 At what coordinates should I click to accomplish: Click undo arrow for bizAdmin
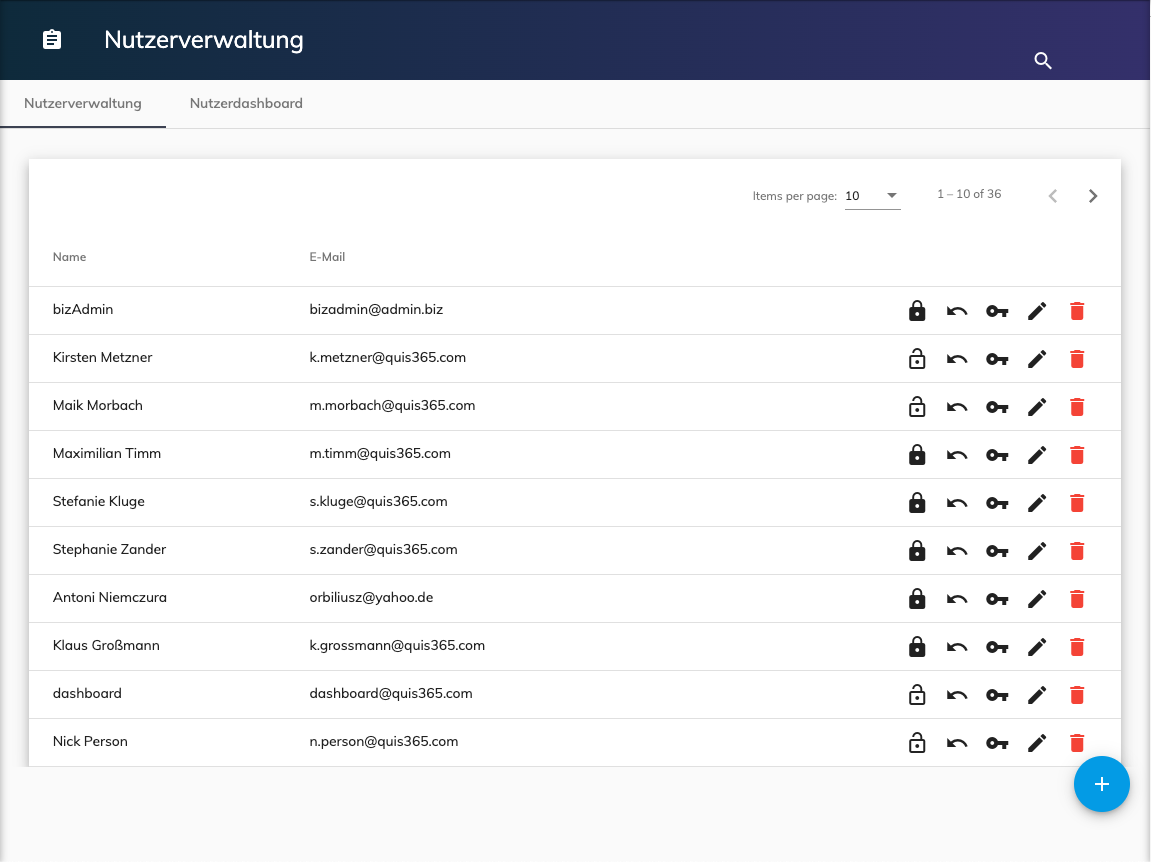click(957, 311)
